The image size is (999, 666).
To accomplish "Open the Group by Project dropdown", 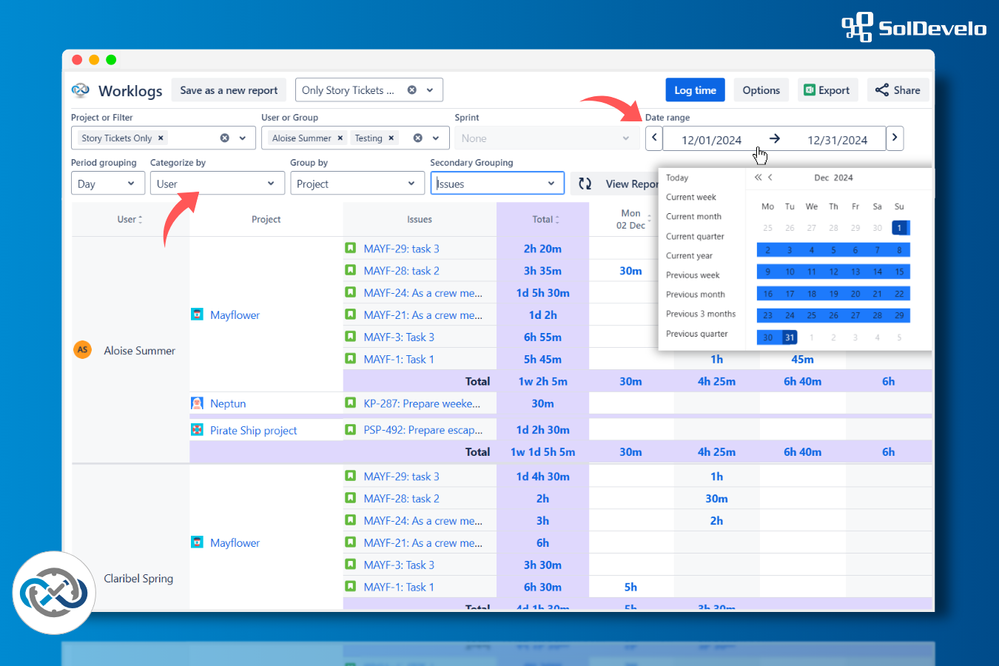I will click(x=357, y=184).
